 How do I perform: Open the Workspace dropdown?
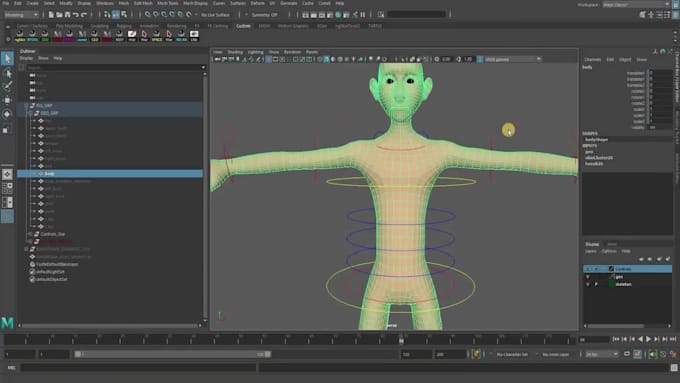[636, 4]
